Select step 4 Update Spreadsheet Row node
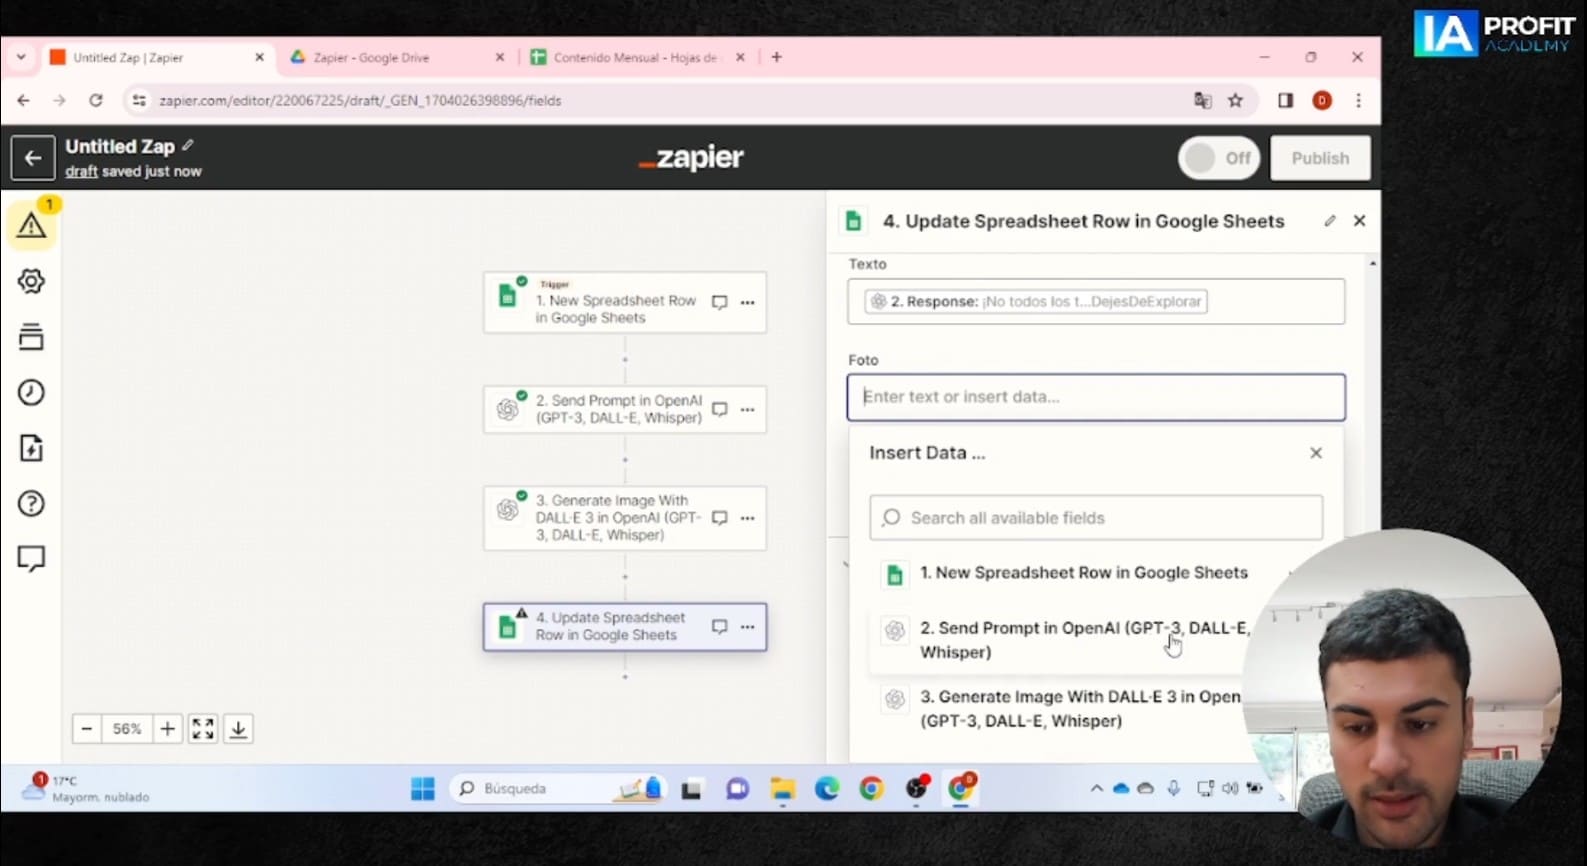The width and height of the screenshot is (1587, 866). click(x=625, y=627)
